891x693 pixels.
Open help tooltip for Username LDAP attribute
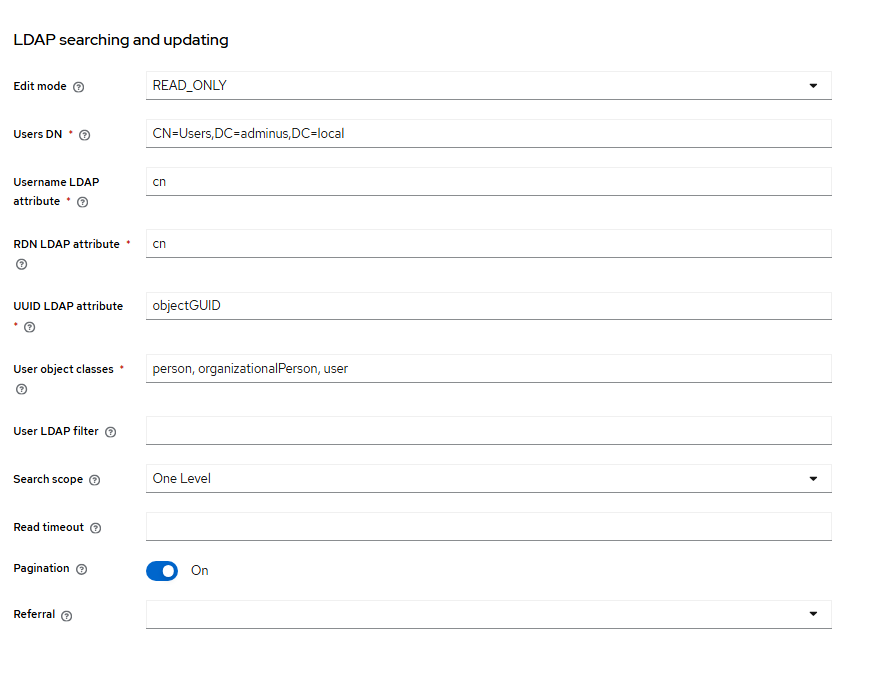click(82, 202)
